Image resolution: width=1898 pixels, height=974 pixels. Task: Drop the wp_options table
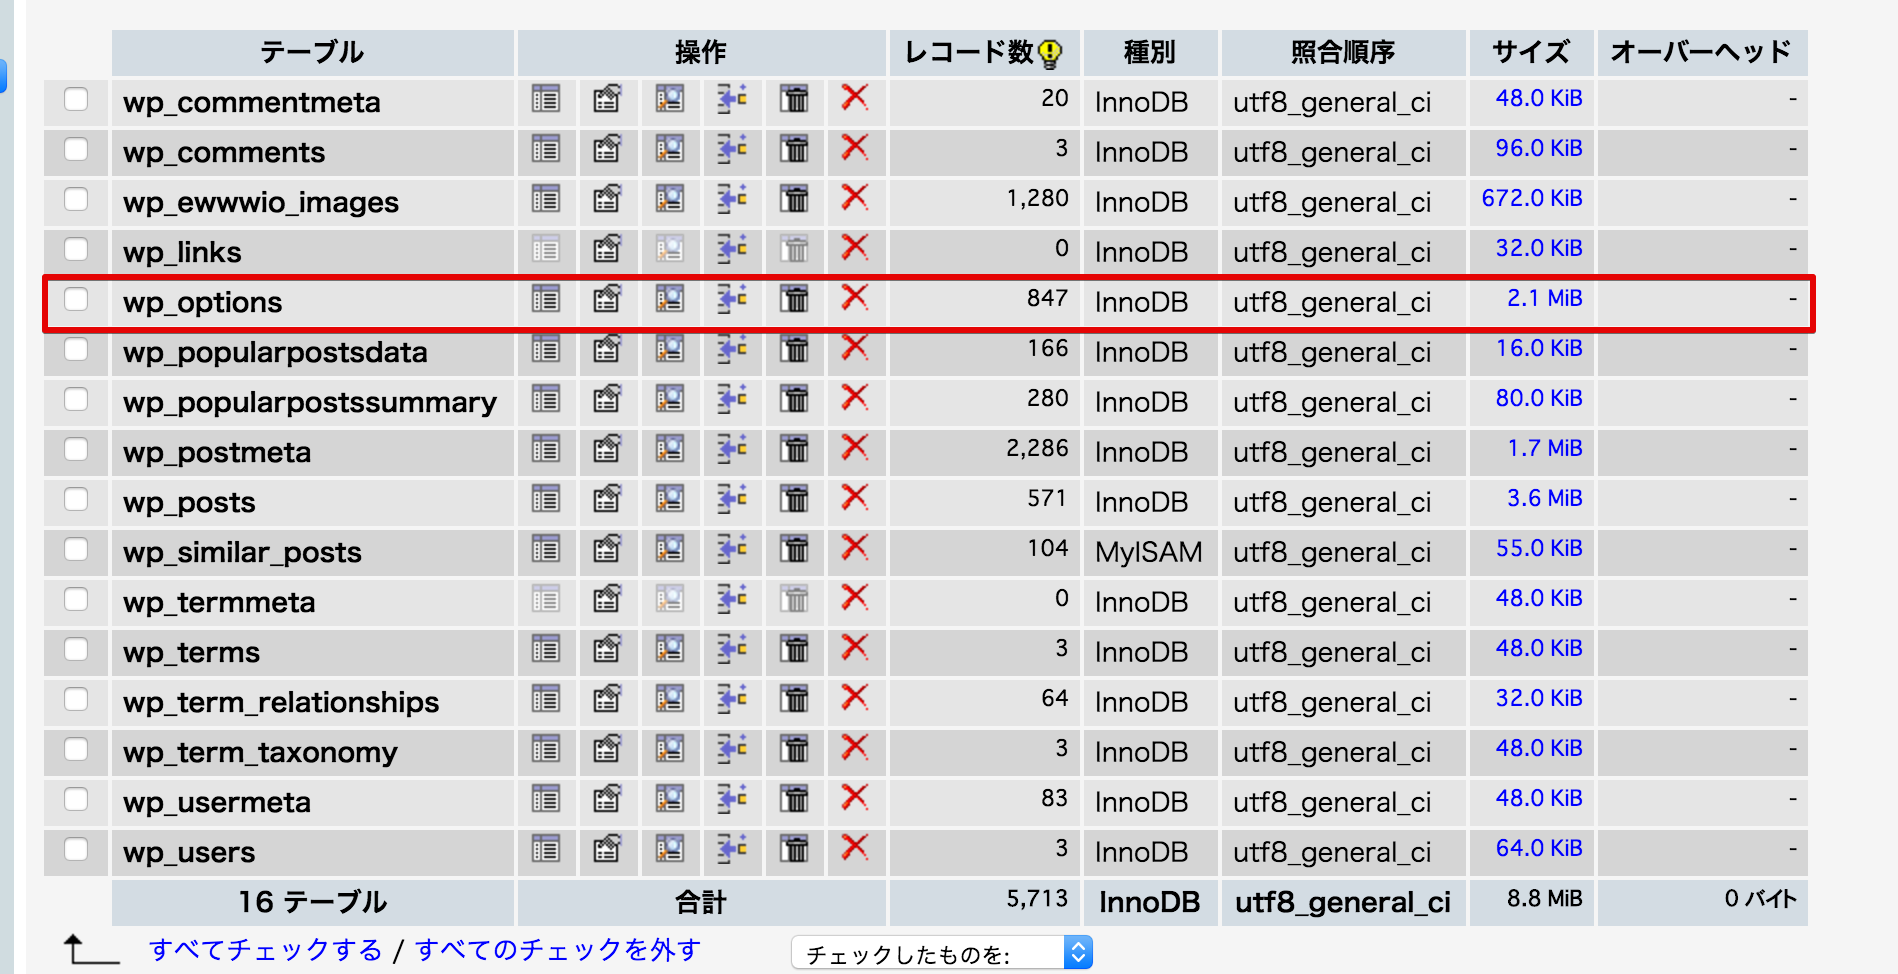coord(855,298)
